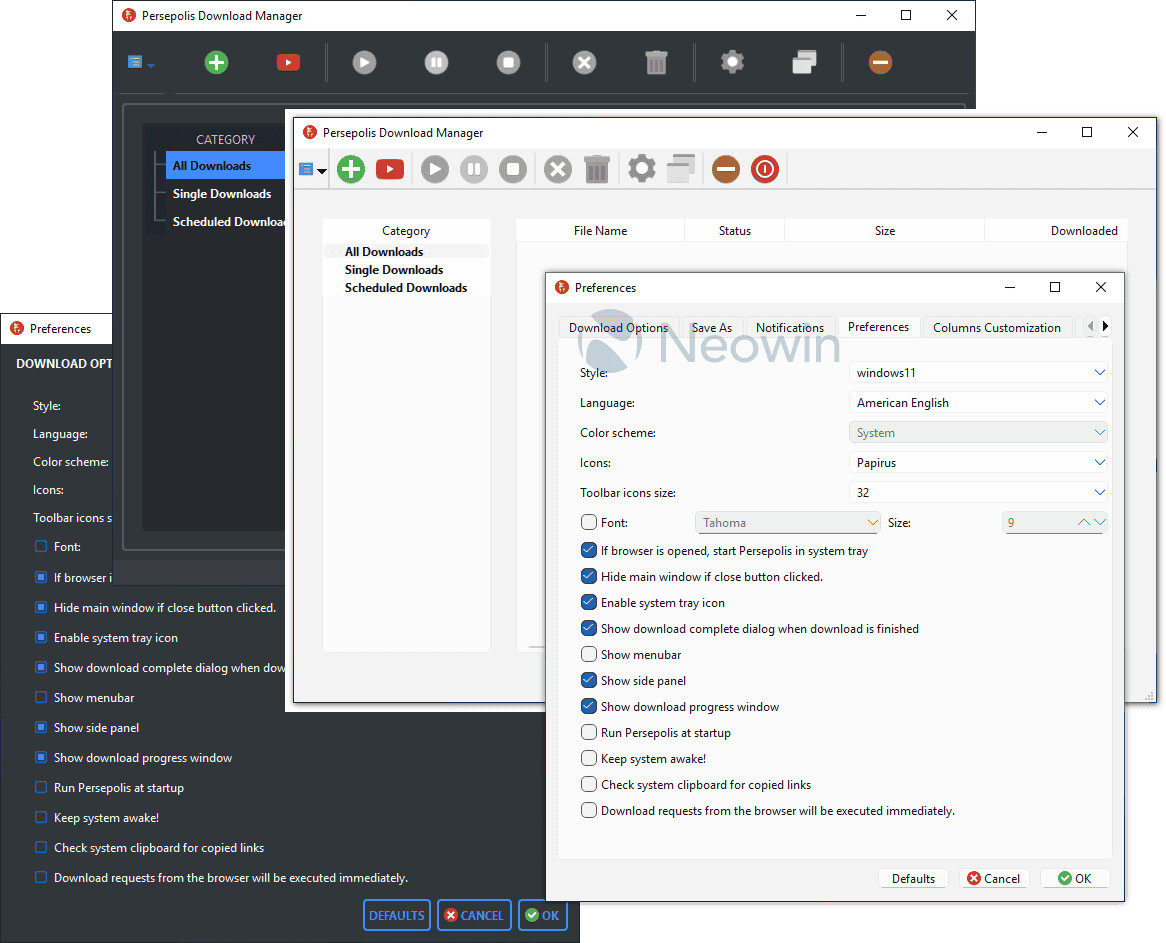Click Defaults button in light Preferences
Screen dimensions: 1166x943
pos(913,878)
